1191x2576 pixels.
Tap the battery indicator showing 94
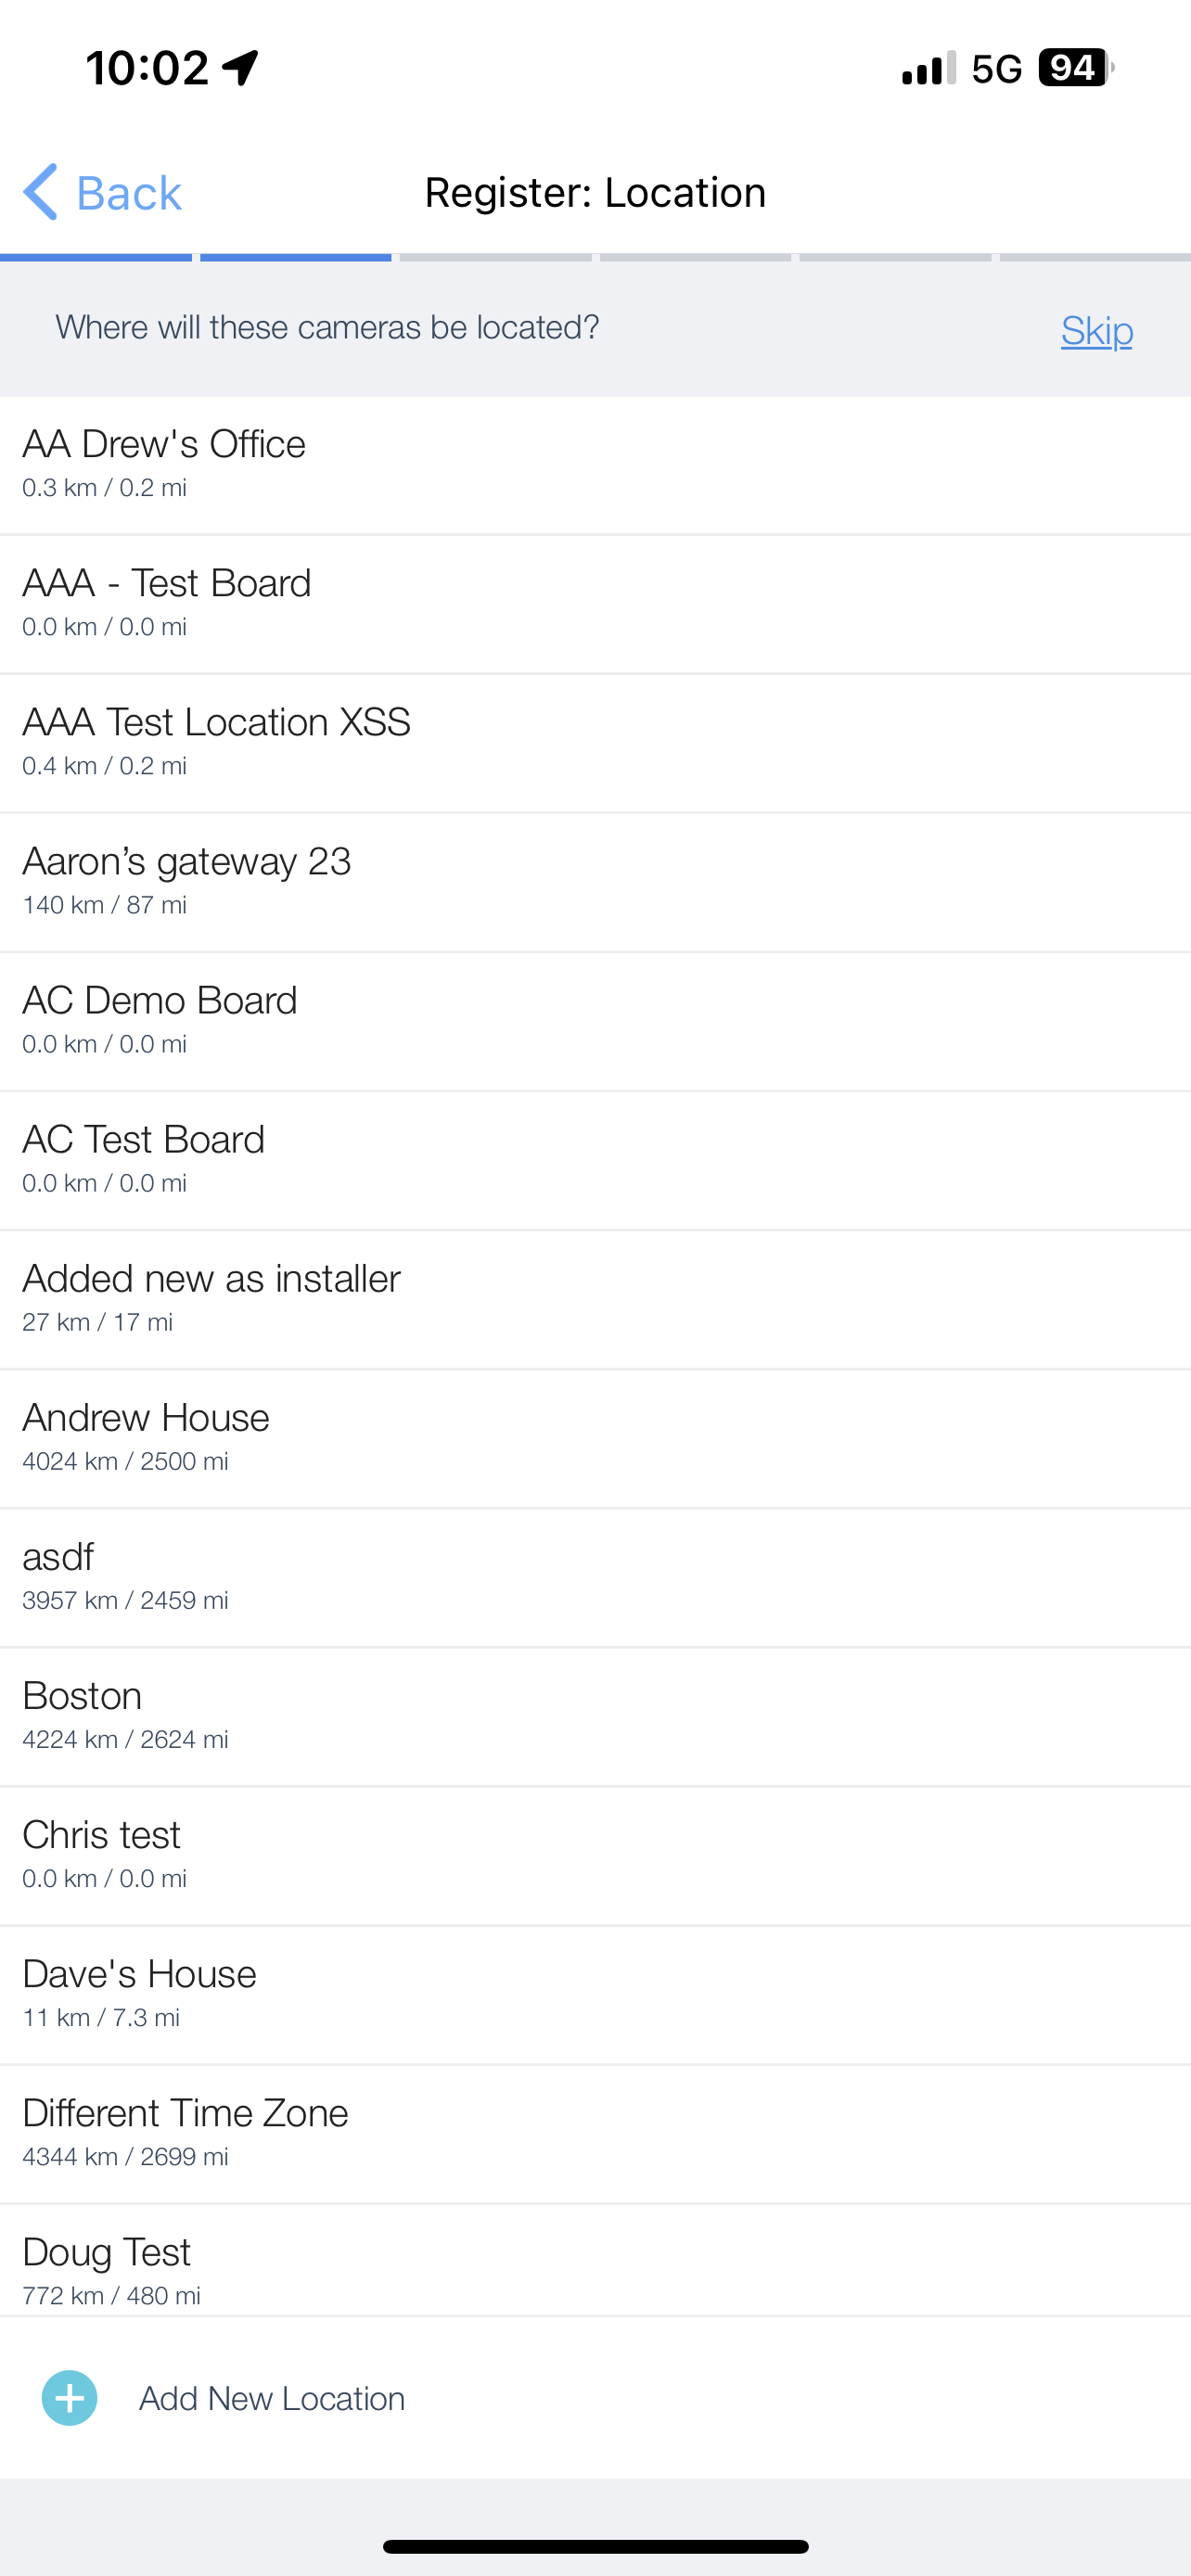tap(1075, 68)
